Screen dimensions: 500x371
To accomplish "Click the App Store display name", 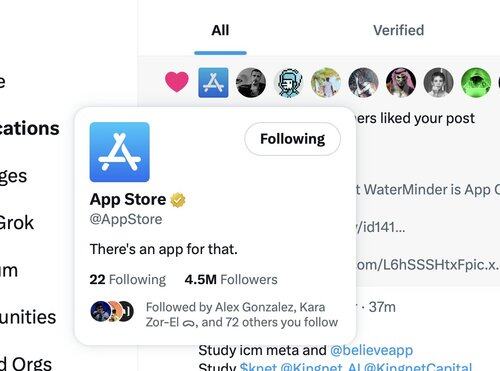I will point(128,199).
